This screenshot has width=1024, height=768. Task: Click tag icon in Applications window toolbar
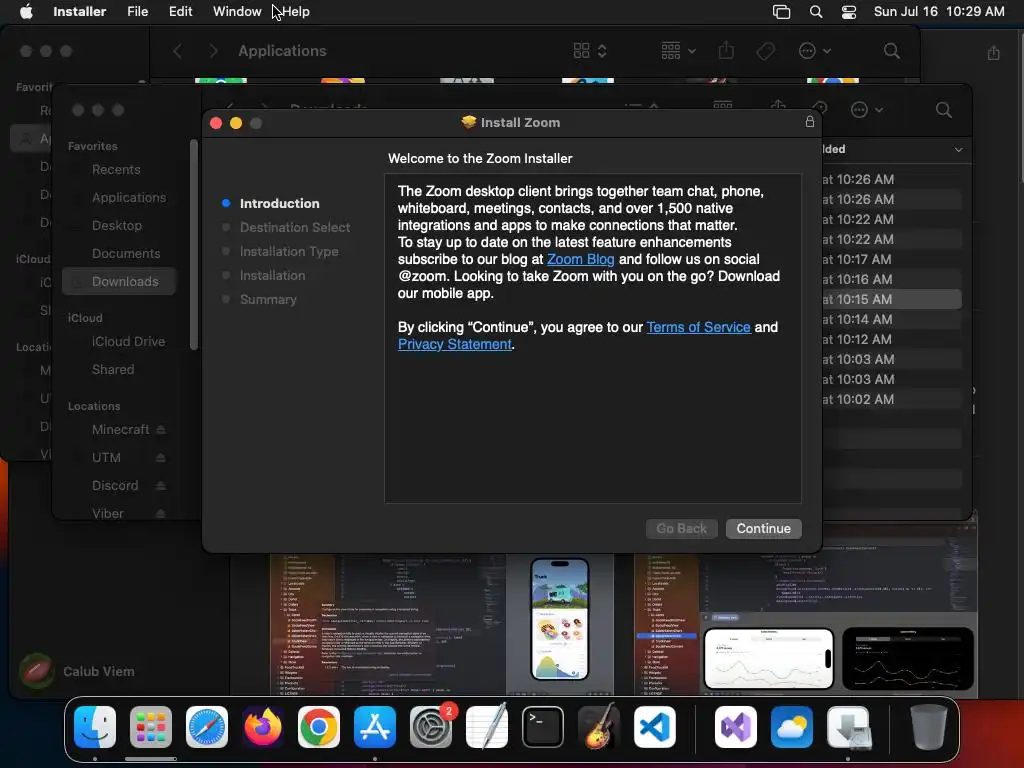(765, 51)
